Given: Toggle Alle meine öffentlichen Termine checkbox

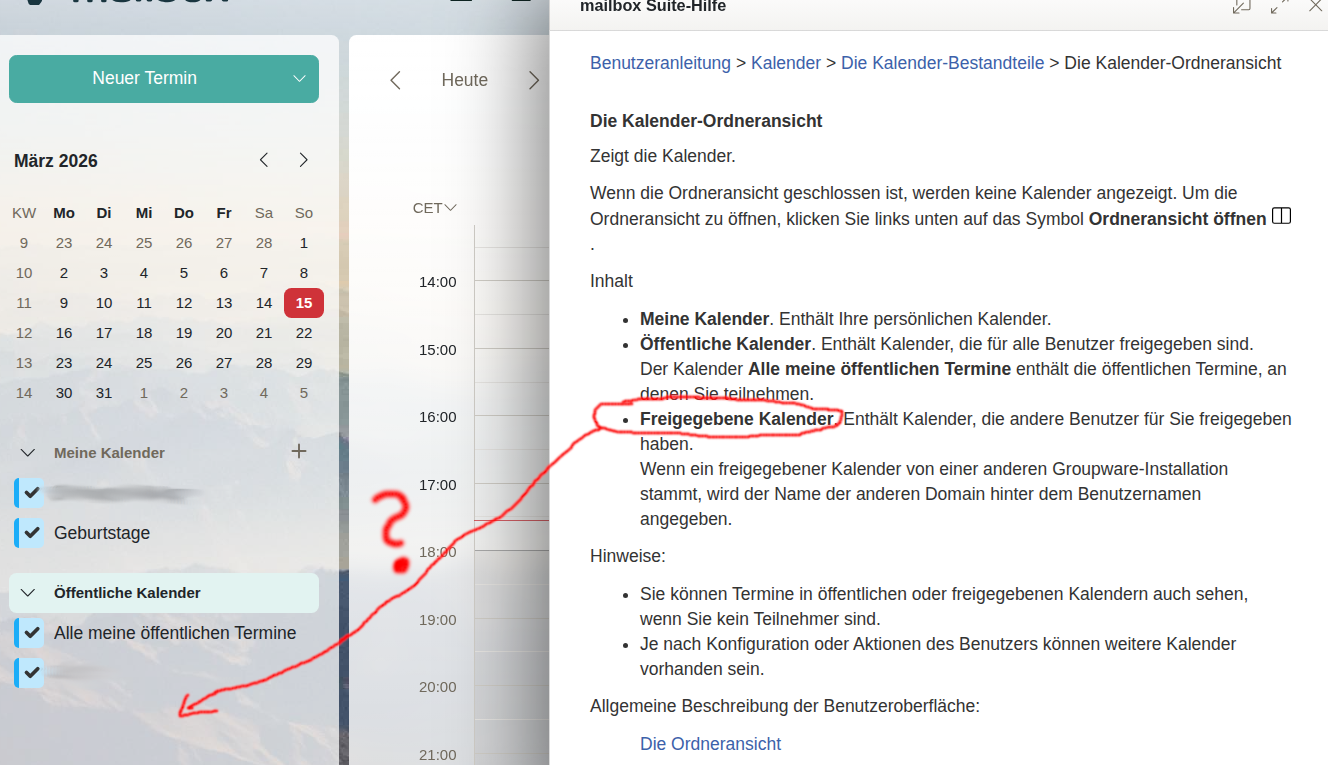Looking at the screenshot, I should (32, 633).
